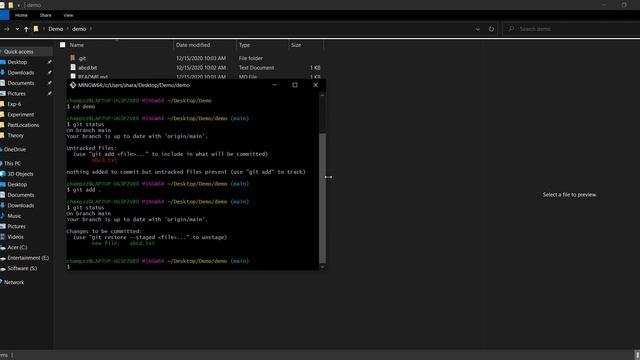Click 12/15/2020 10:03 AM date cell
The height and width of the screenshot is (360, 640).
(201, 58)
